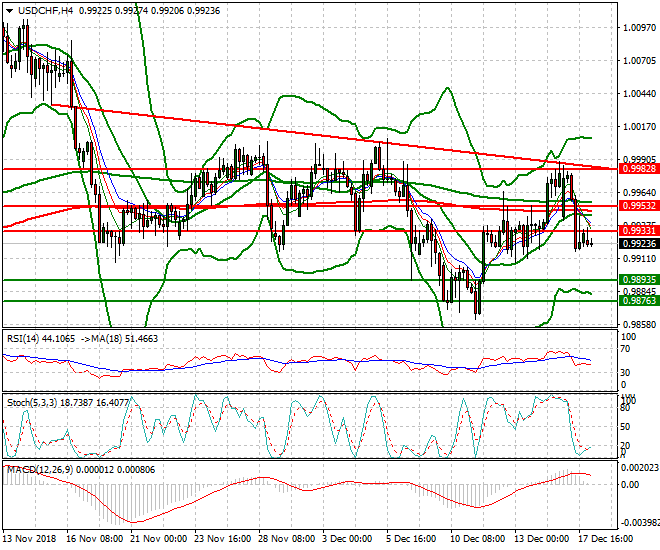Select the red 0.99828 resistance price label
The image size is (660, 550).
coord(639,169)
